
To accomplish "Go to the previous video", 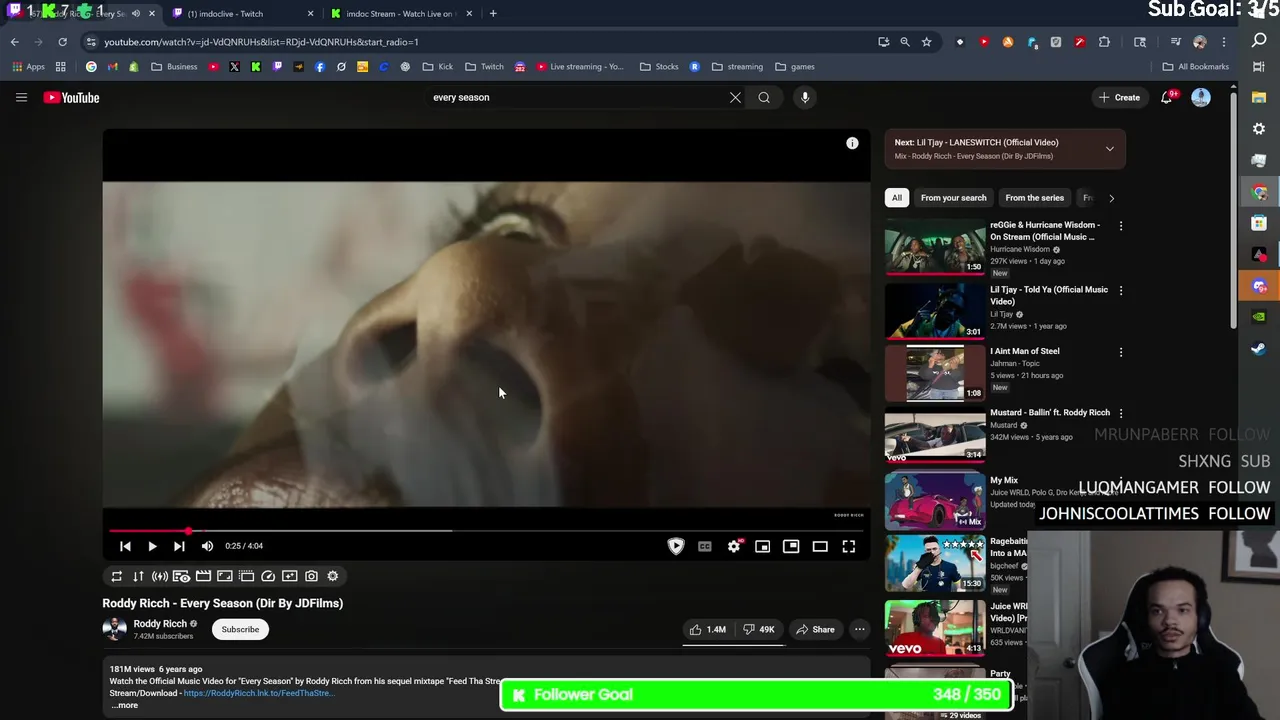I will coord(125,546).
